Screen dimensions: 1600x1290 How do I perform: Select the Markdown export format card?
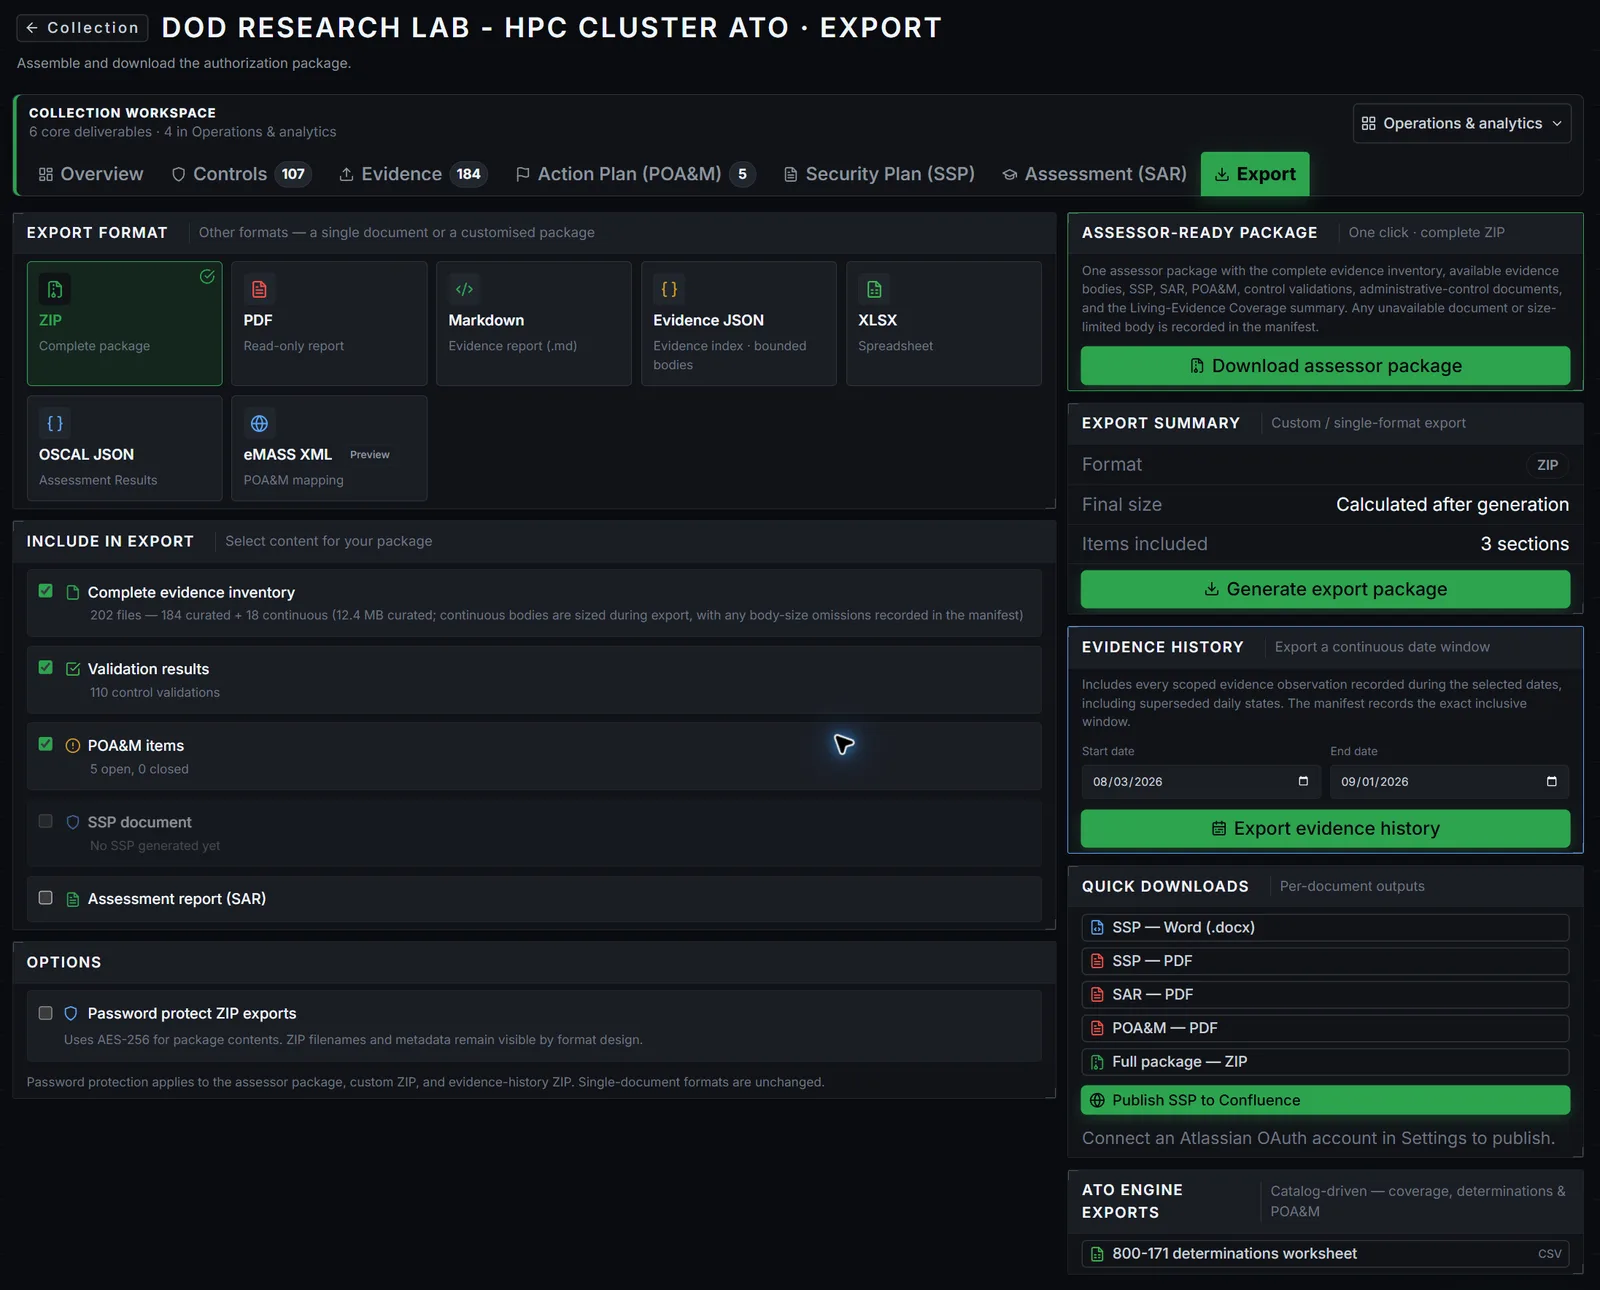click(534, 323)
